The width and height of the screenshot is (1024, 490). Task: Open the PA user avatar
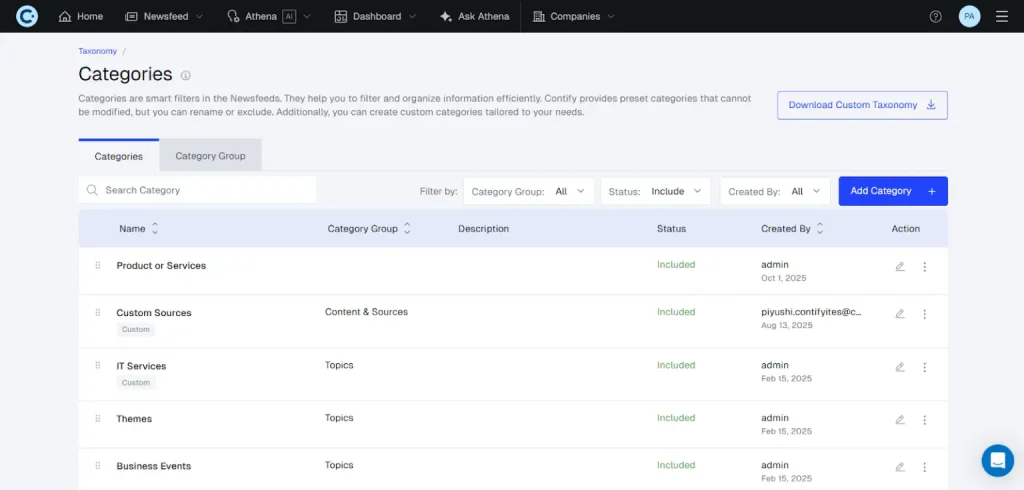(x=969, y=16)
